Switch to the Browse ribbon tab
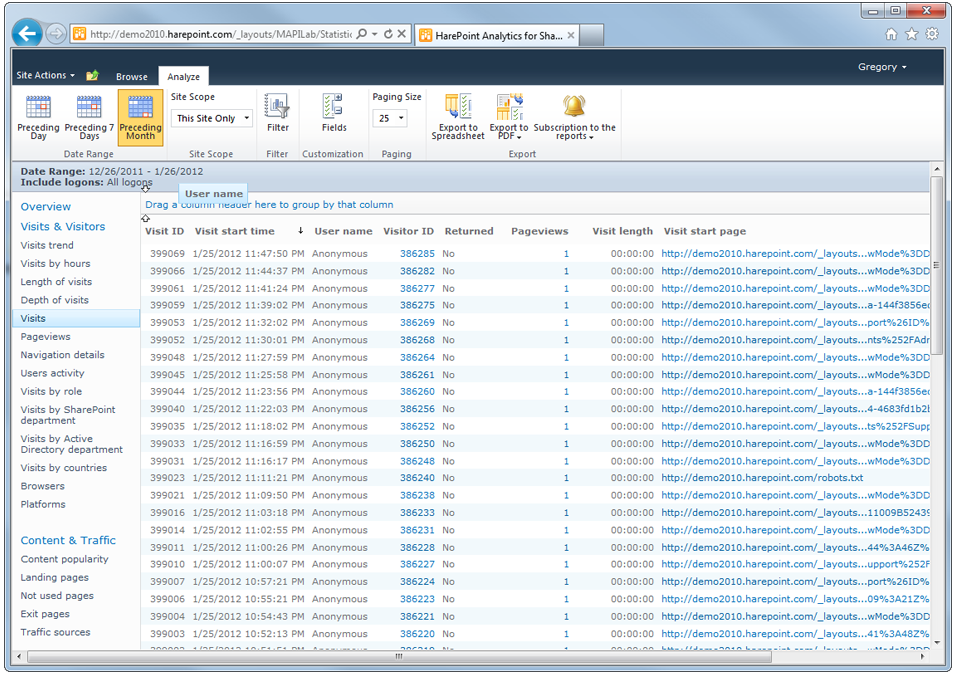Screen dimensions: 960x674 [x=131, y=77]
